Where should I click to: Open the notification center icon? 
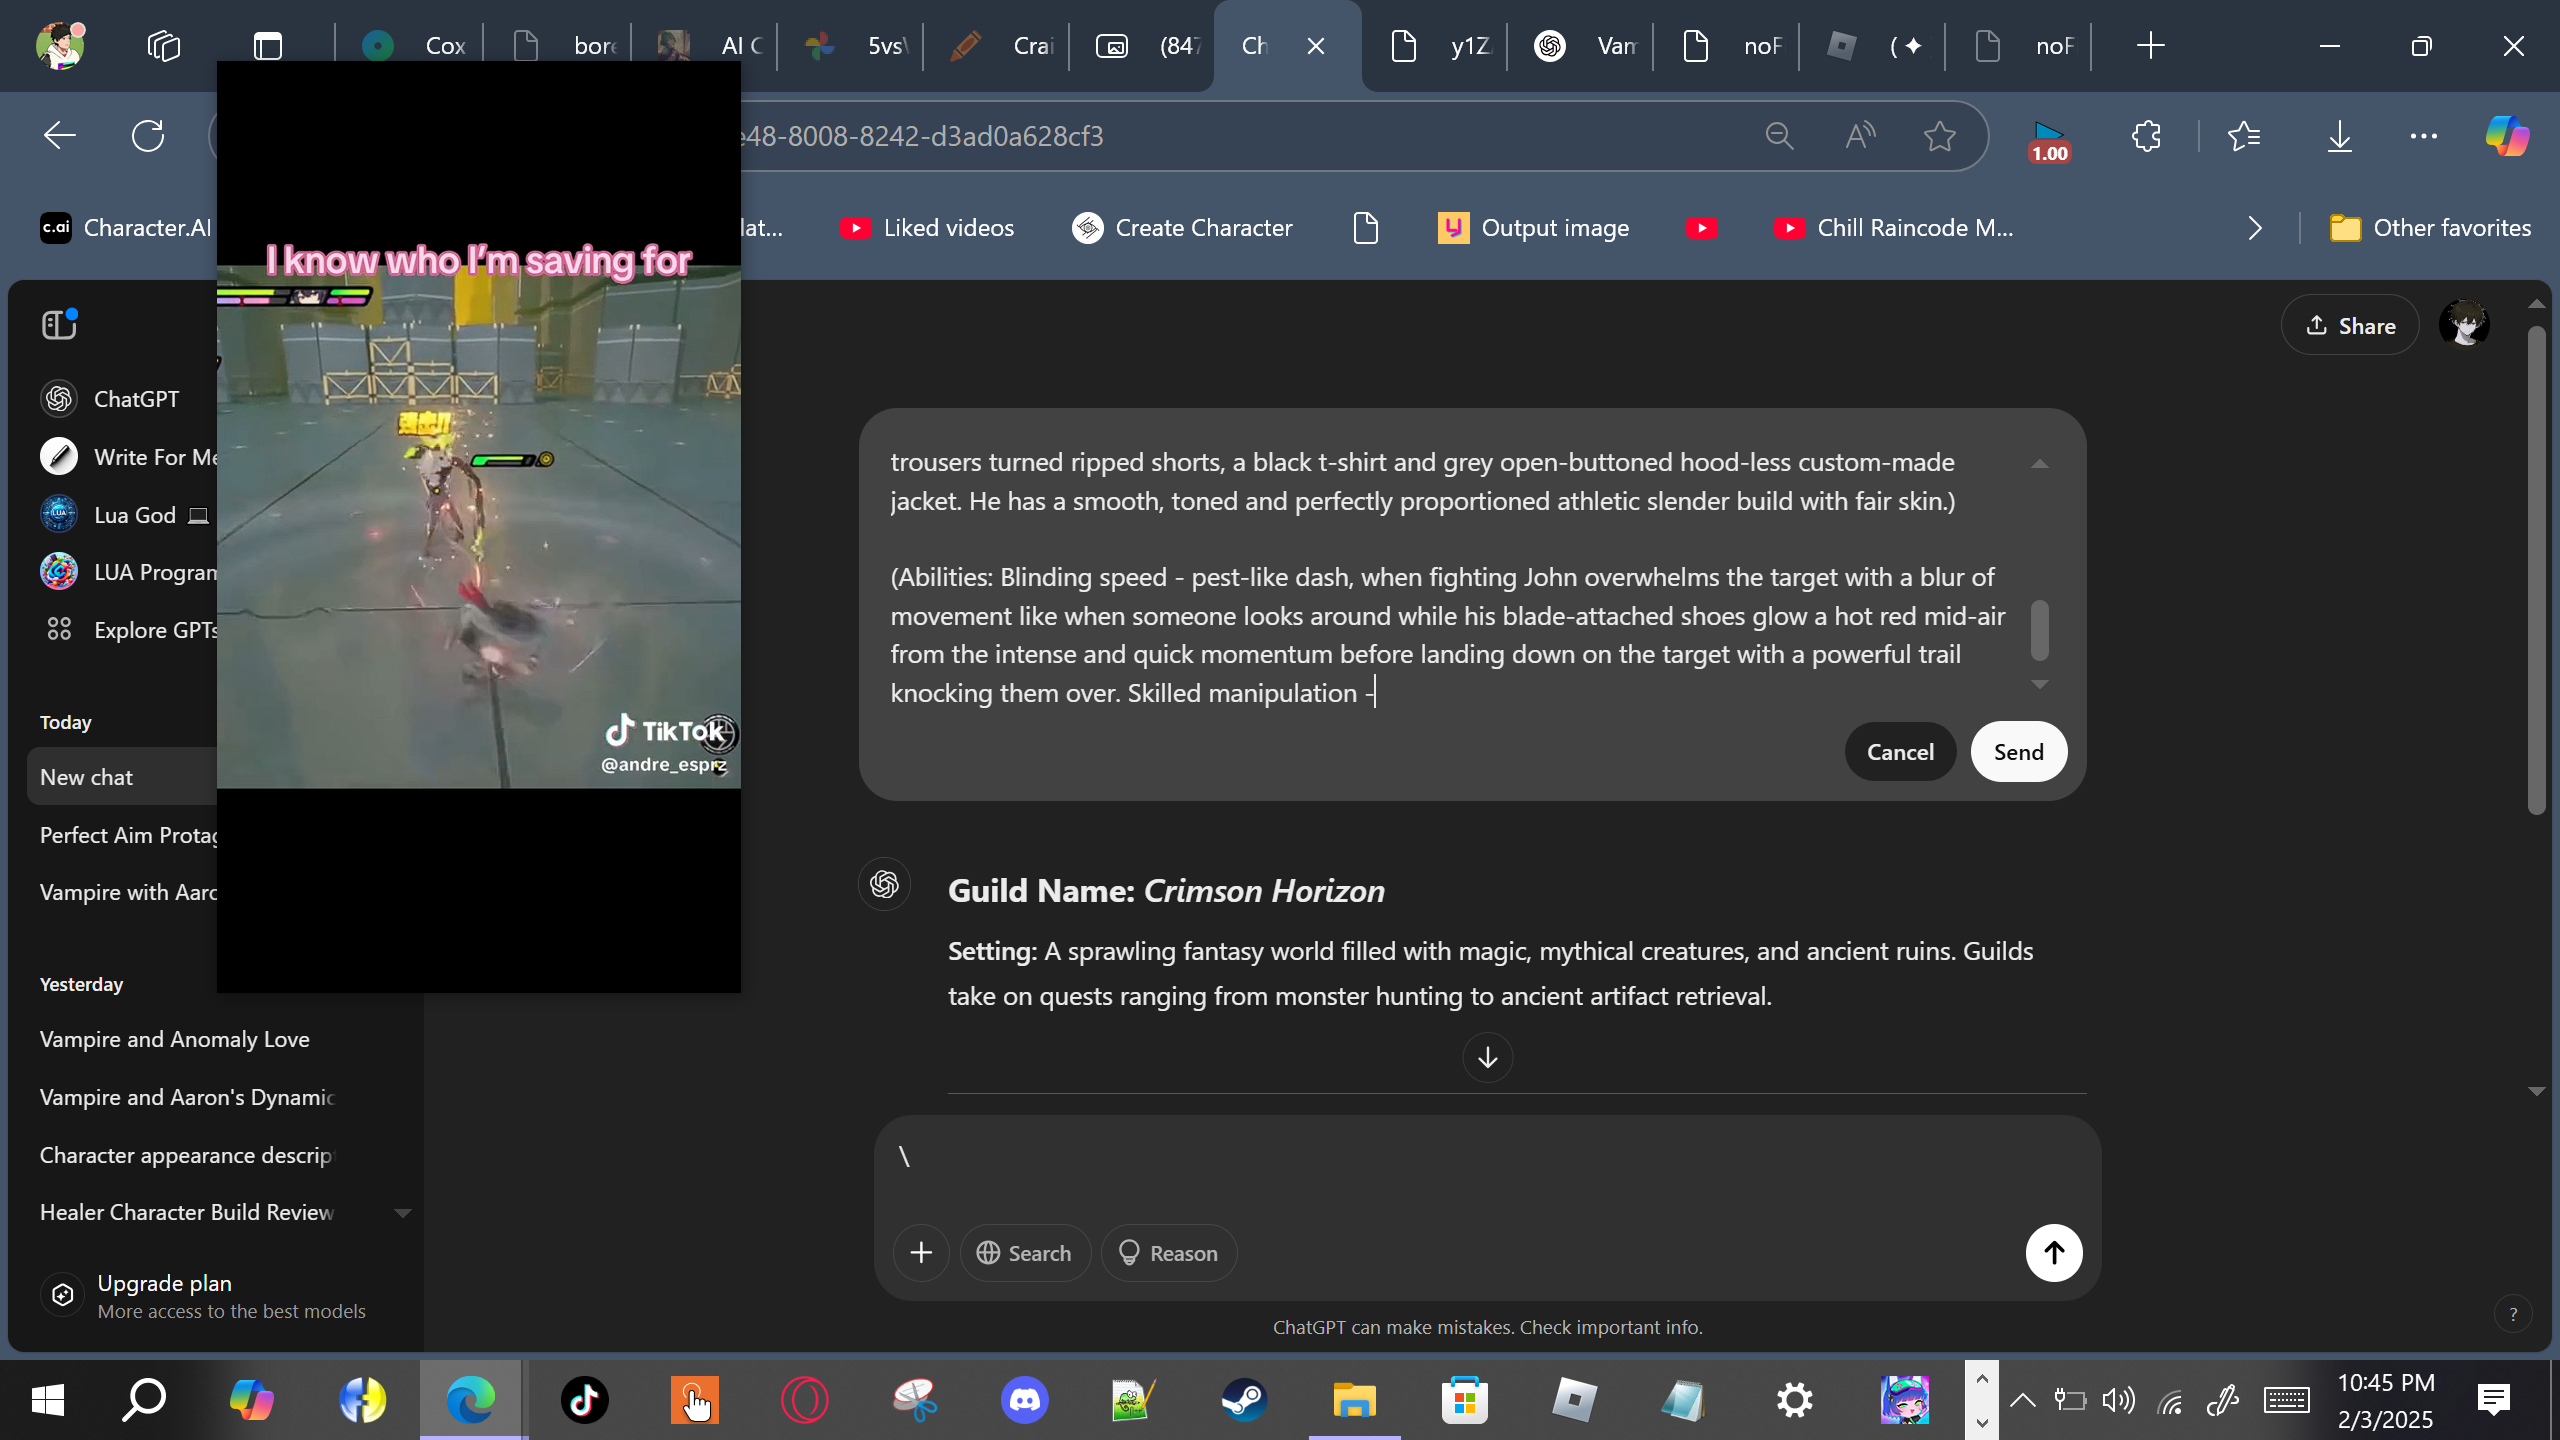click(2494, 1400)
